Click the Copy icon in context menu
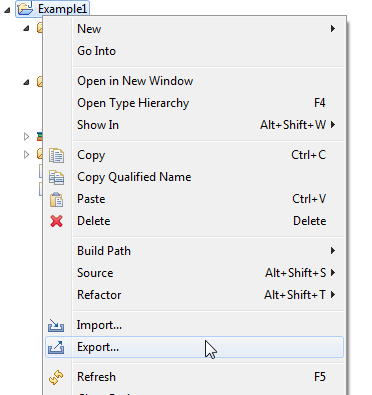This screenshot has width=372, height=395. 56,156
